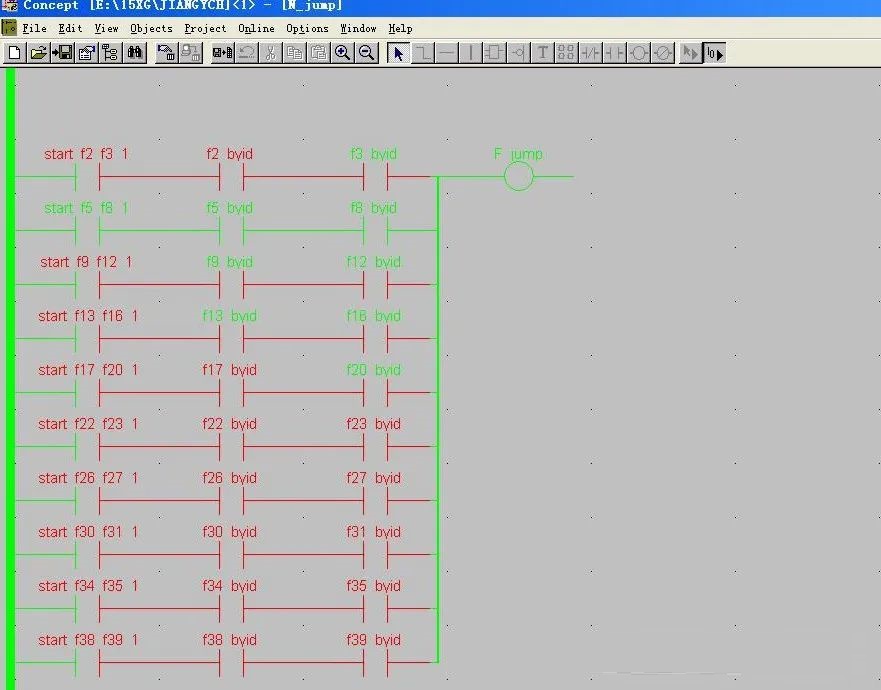Zoom out with the magnifier minus icon

[367, 53]
